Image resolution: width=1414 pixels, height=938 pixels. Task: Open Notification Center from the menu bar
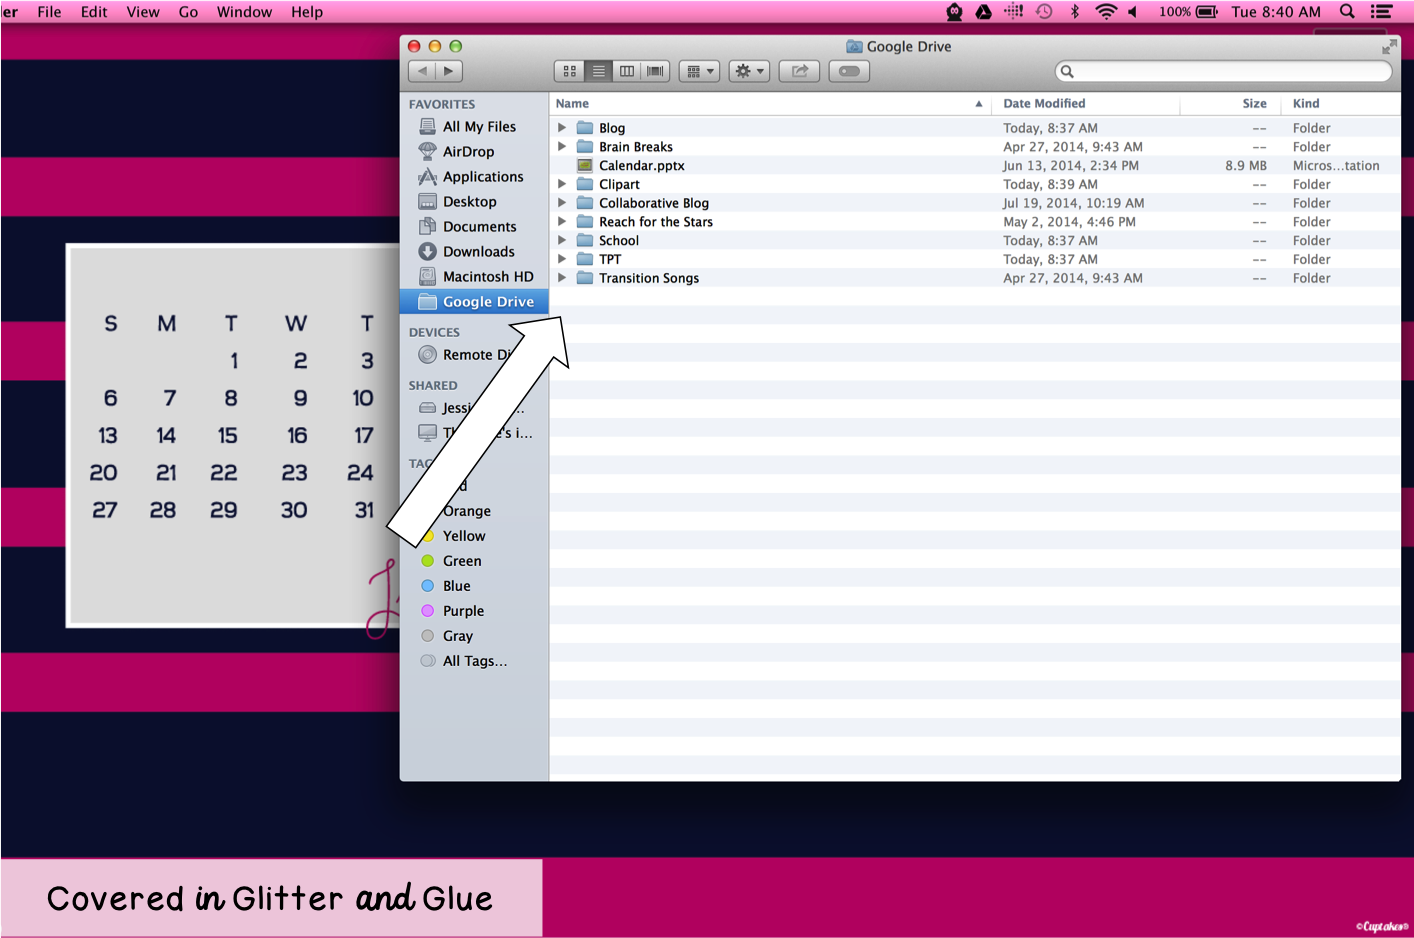1382,12
